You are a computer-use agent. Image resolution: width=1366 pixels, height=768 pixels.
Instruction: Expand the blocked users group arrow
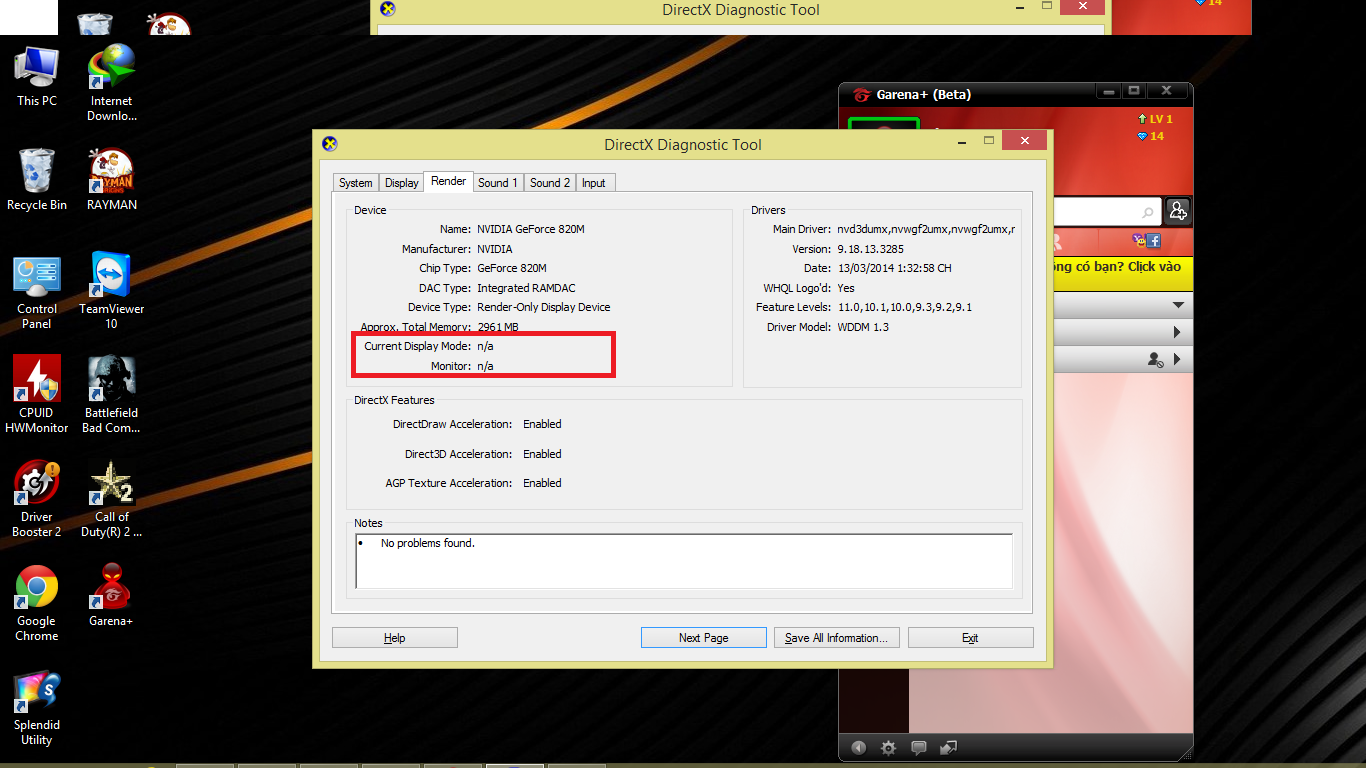tap(1178, 359)
